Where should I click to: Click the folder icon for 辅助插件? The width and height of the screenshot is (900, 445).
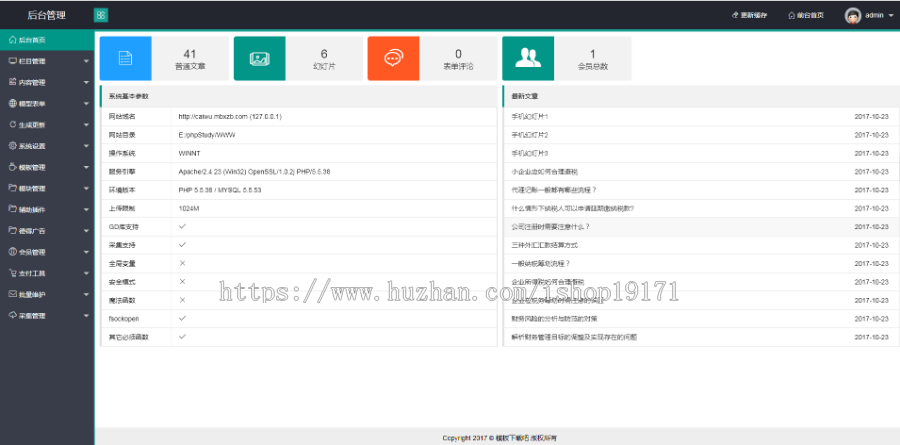click(x=13, y=210)
